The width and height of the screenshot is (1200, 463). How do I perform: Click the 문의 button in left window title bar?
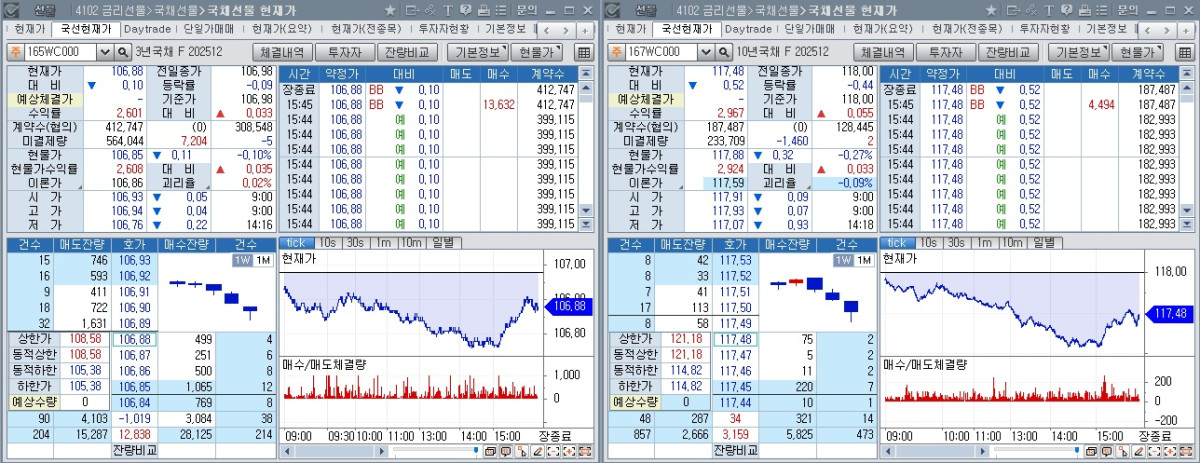pyautogui.click(x=526, y=10)
